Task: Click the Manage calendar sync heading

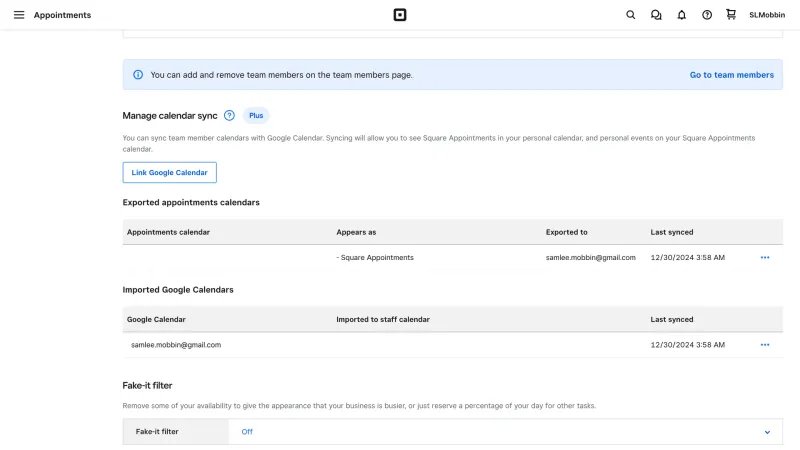Action: pyautogui.click(x=170, y=116)
